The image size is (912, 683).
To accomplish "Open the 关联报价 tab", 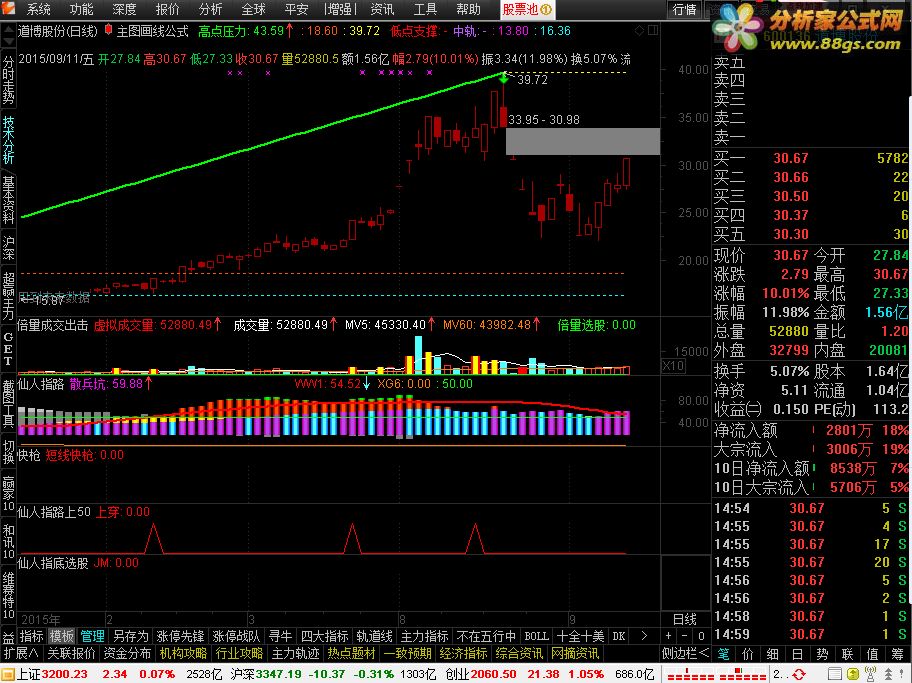I will point(72,653).
